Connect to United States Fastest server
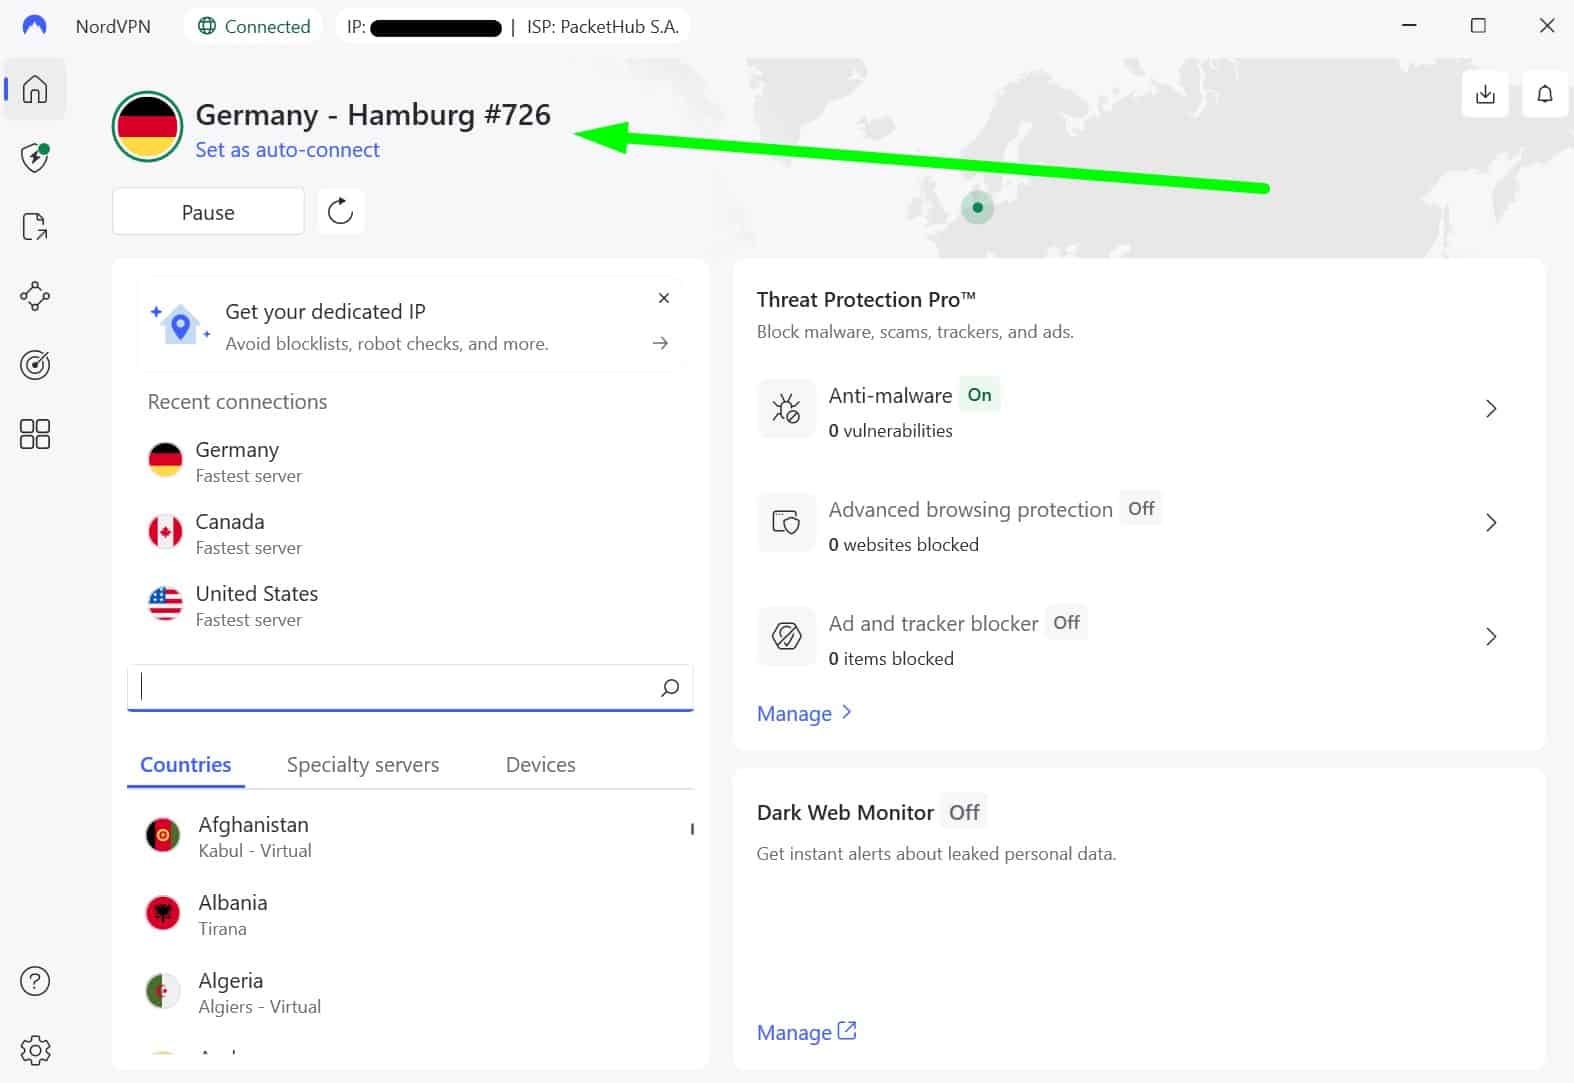The image size is (1574, 1083). tap(410, 605)
